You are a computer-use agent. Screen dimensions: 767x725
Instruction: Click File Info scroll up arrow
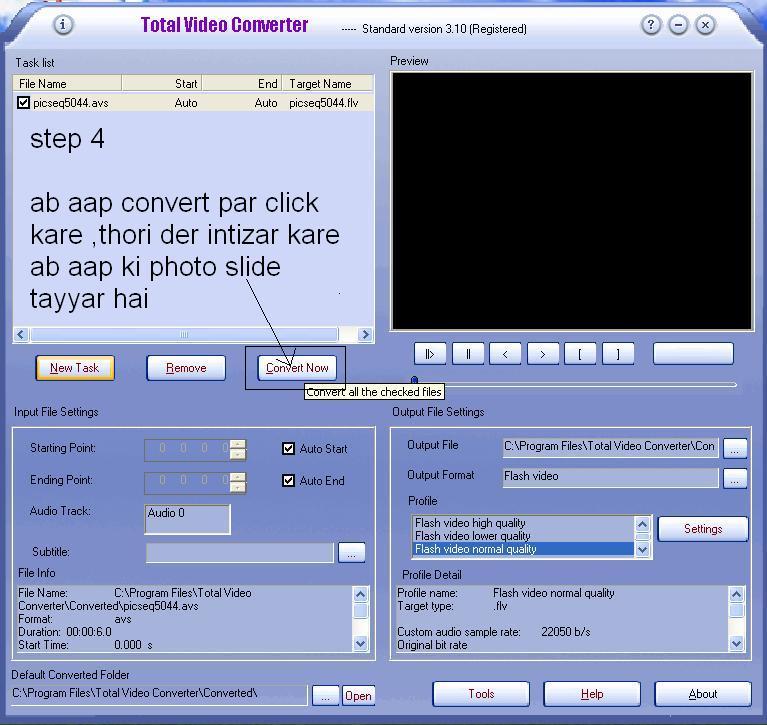tap(361, 594)
